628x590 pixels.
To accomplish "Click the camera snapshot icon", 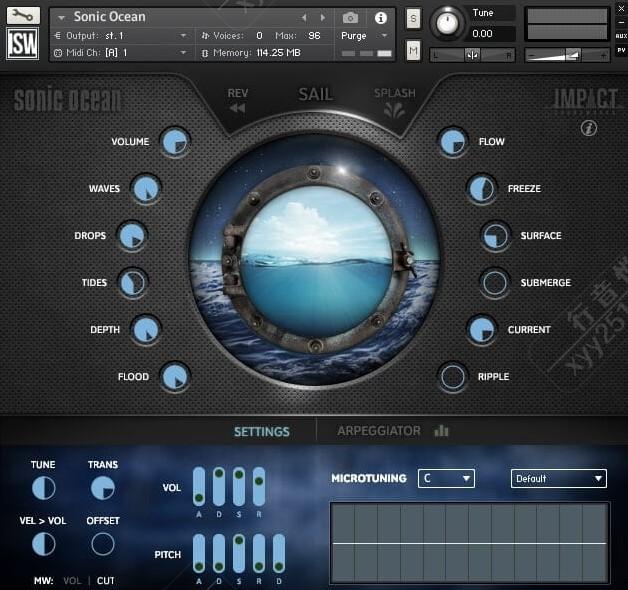I will tap(350, 18).
